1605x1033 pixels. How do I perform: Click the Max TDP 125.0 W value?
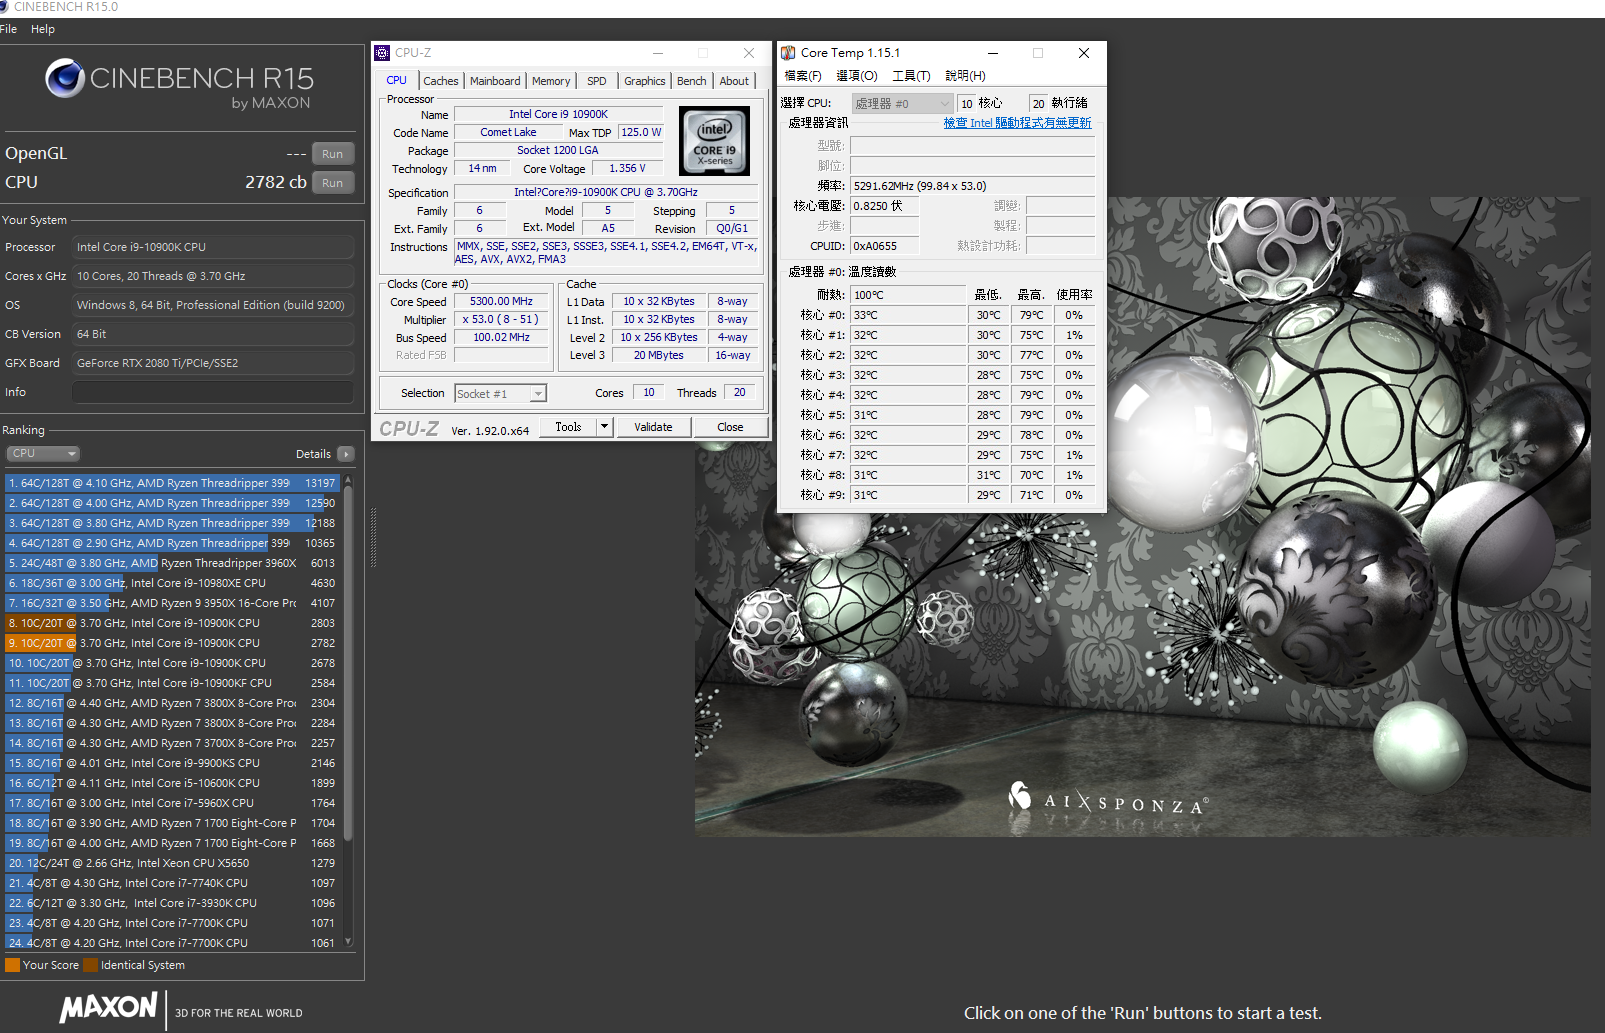click(641, 132)
